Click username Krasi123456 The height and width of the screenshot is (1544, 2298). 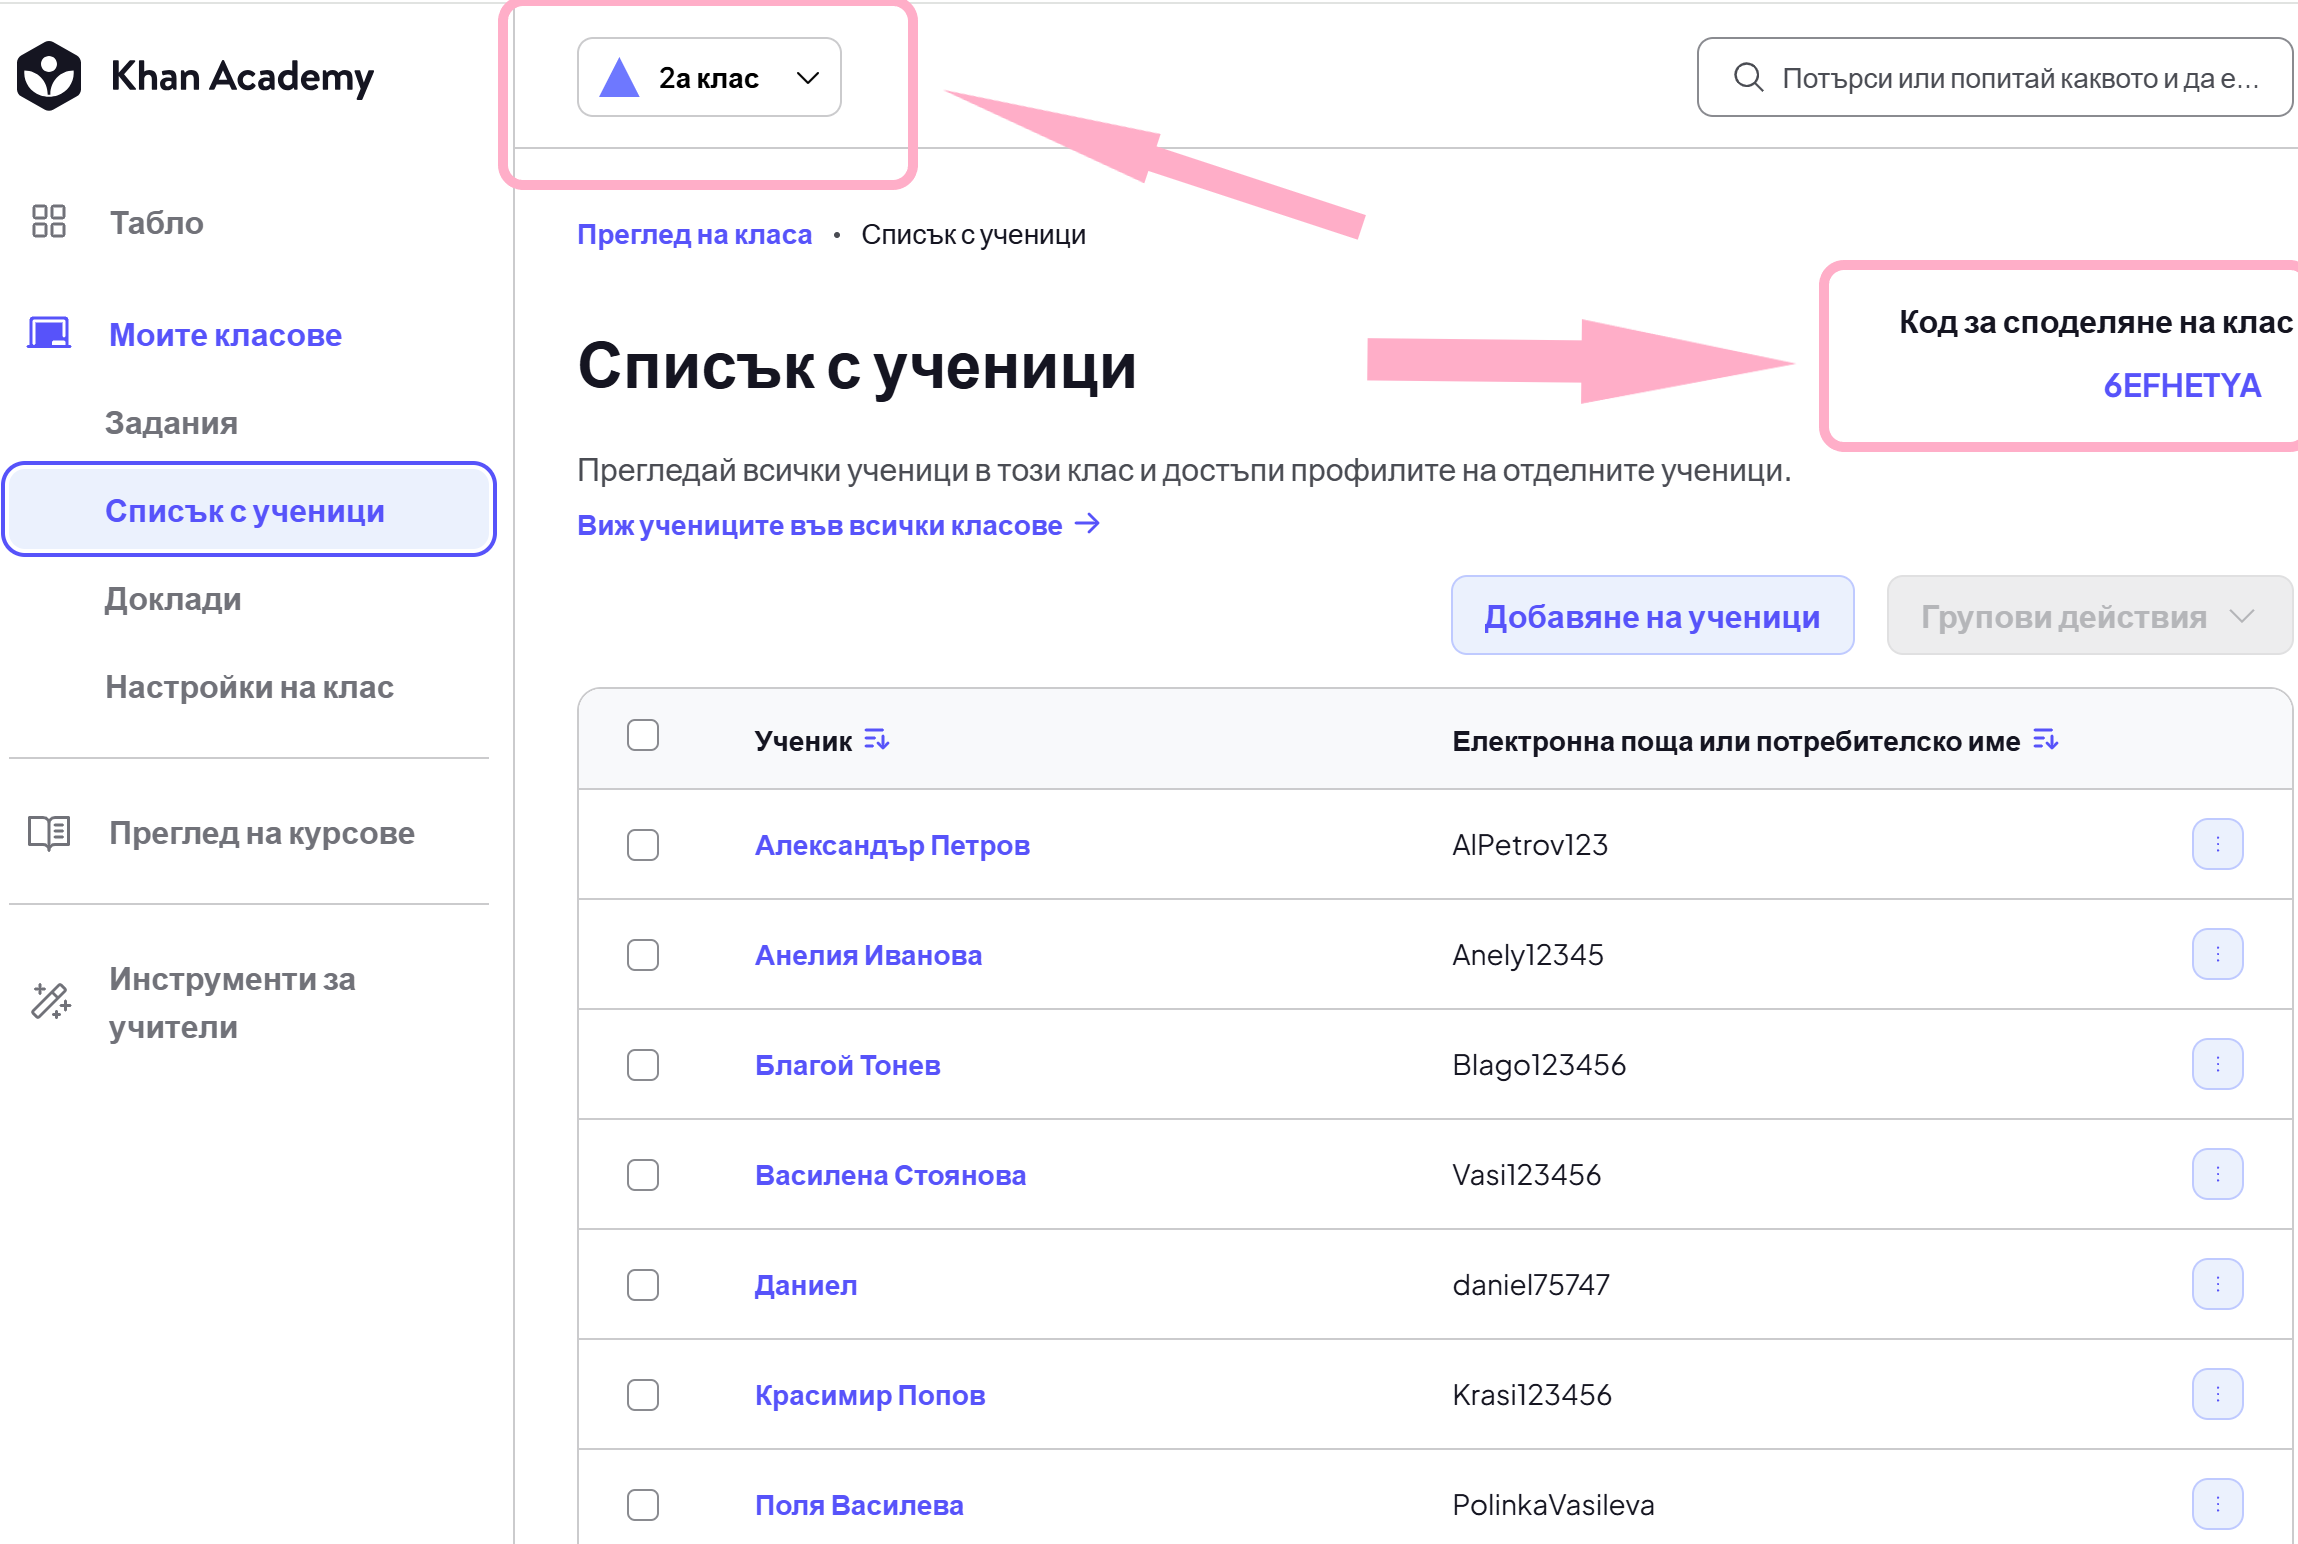click(x=1532, y=1395)
